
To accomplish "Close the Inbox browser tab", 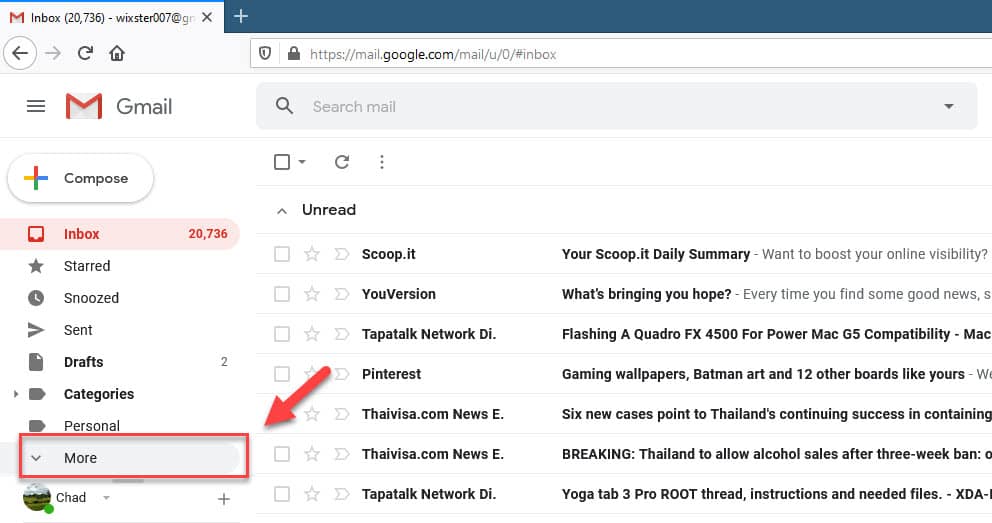I will (x=207, y=18).
